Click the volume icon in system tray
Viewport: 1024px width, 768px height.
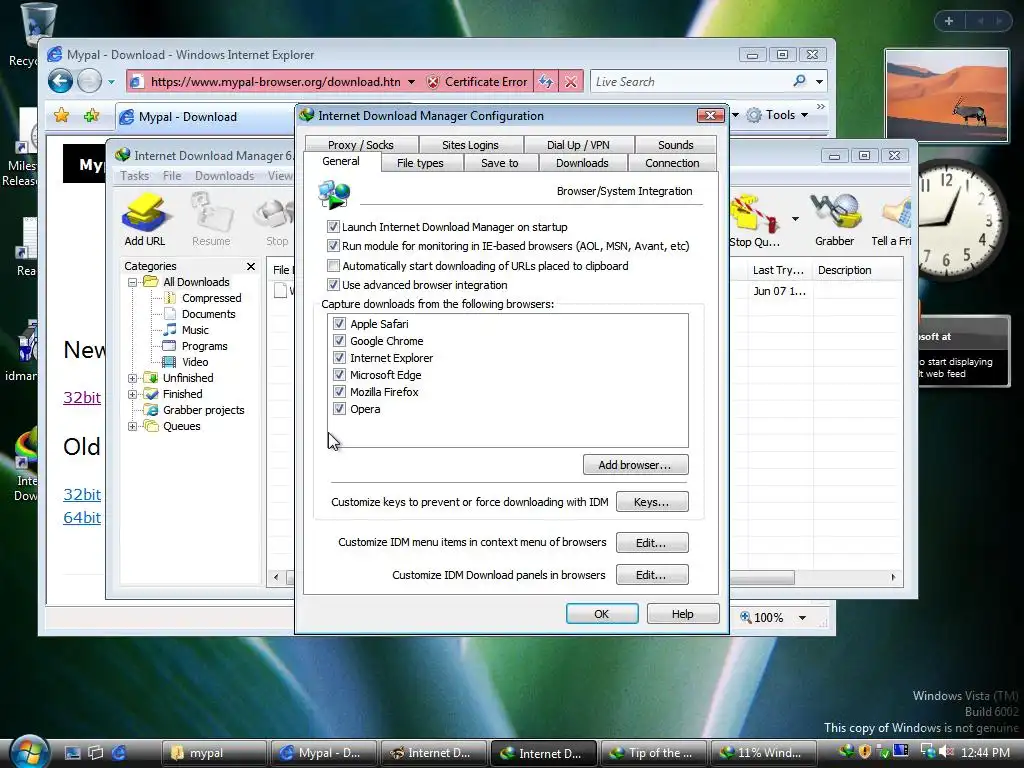pos(944,752)
